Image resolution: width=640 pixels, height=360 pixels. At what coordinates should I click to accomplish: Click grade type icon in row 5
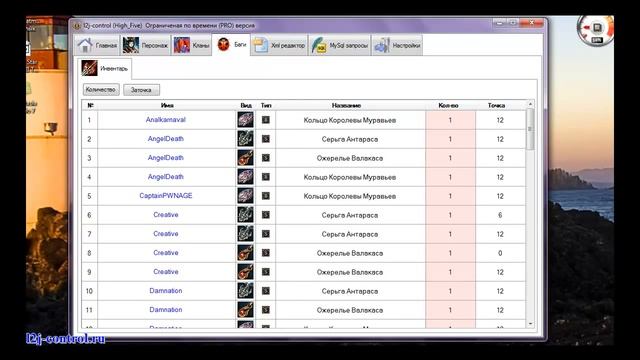(x=266, y=196)
